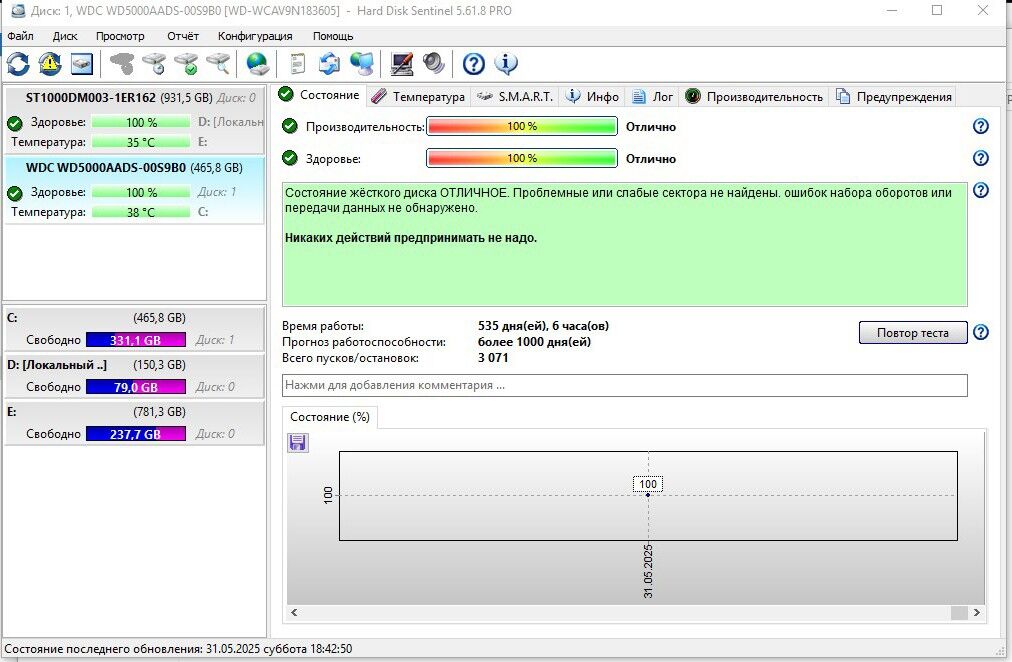Click help icon beside green status text box

coord(980,190)
